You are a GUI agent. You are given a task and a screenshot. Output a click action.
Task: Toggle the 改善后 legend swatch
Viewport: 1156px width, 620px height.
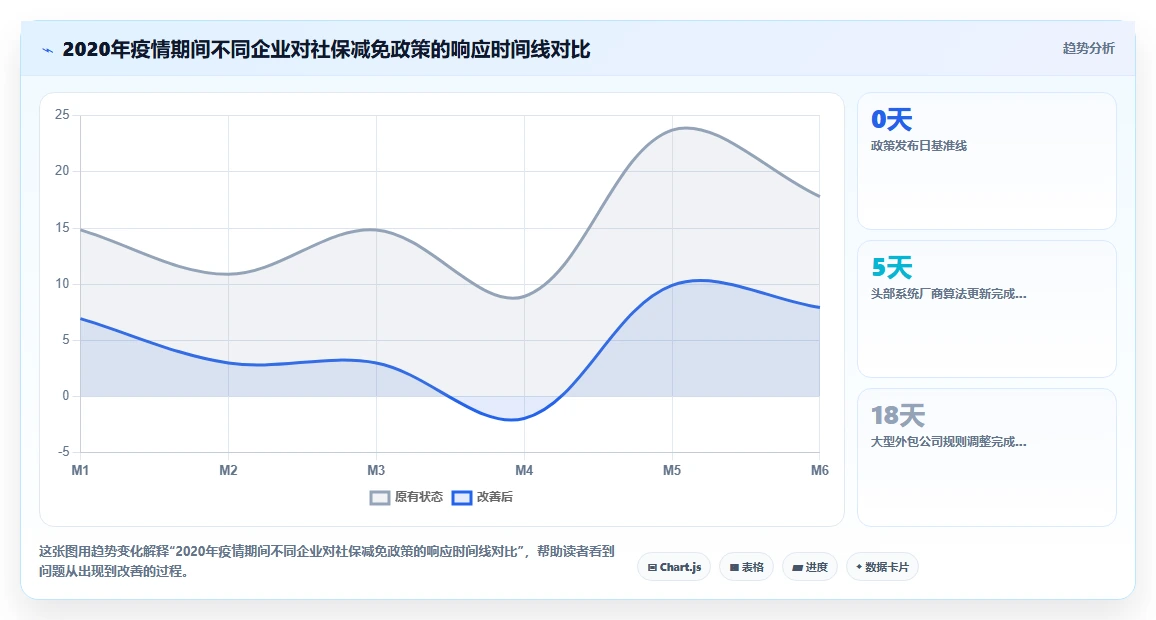tap(462, 498)
